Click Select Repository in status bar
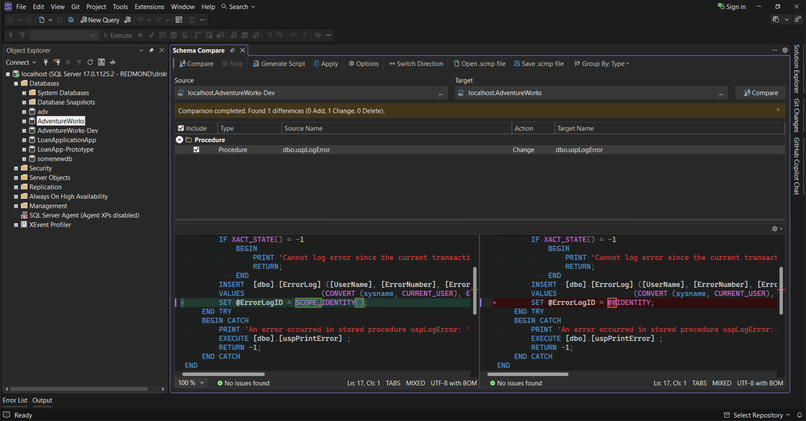This screenshot has height=421, width=806. (x=756, y=415)
